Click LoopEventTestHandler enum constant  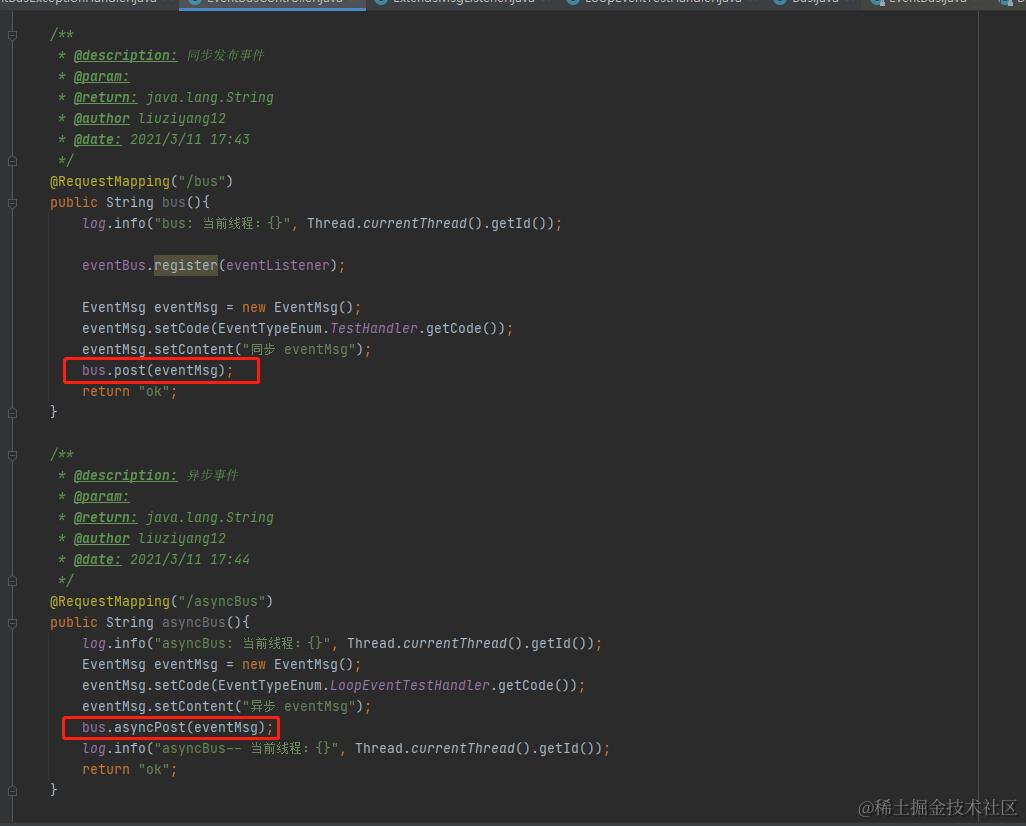click(x=410, y=686)
